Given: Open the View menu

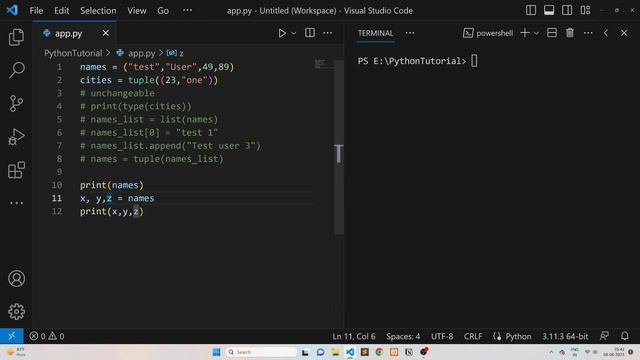Looking at the screenshot, I should pos(137,11).
